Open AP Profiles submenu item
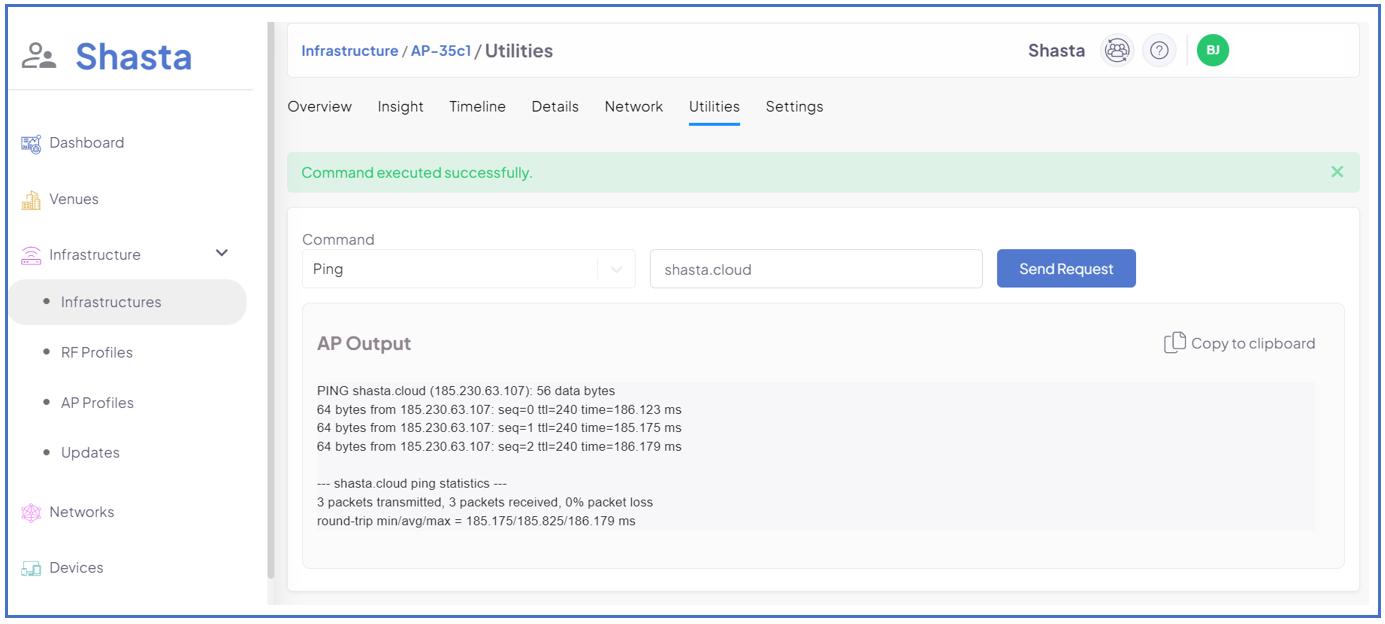 (x=97, y=402)
